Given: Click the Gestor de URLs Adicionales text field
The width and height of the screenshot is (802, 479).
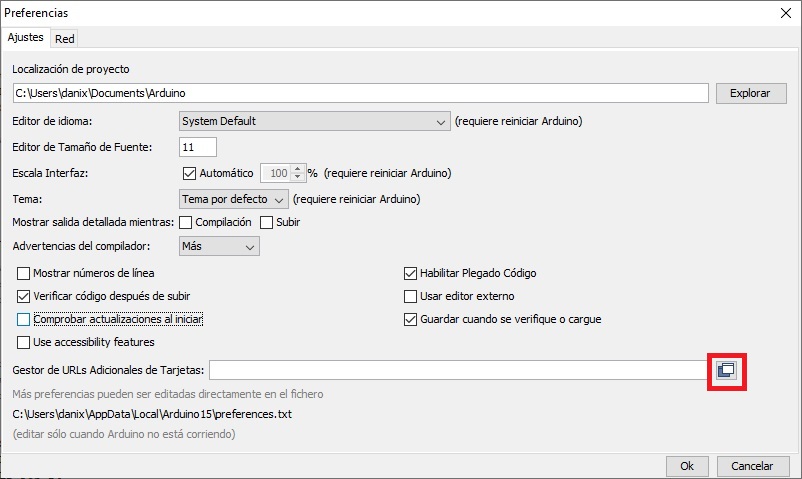Looking at the screenshot, I should pos(459,370).
